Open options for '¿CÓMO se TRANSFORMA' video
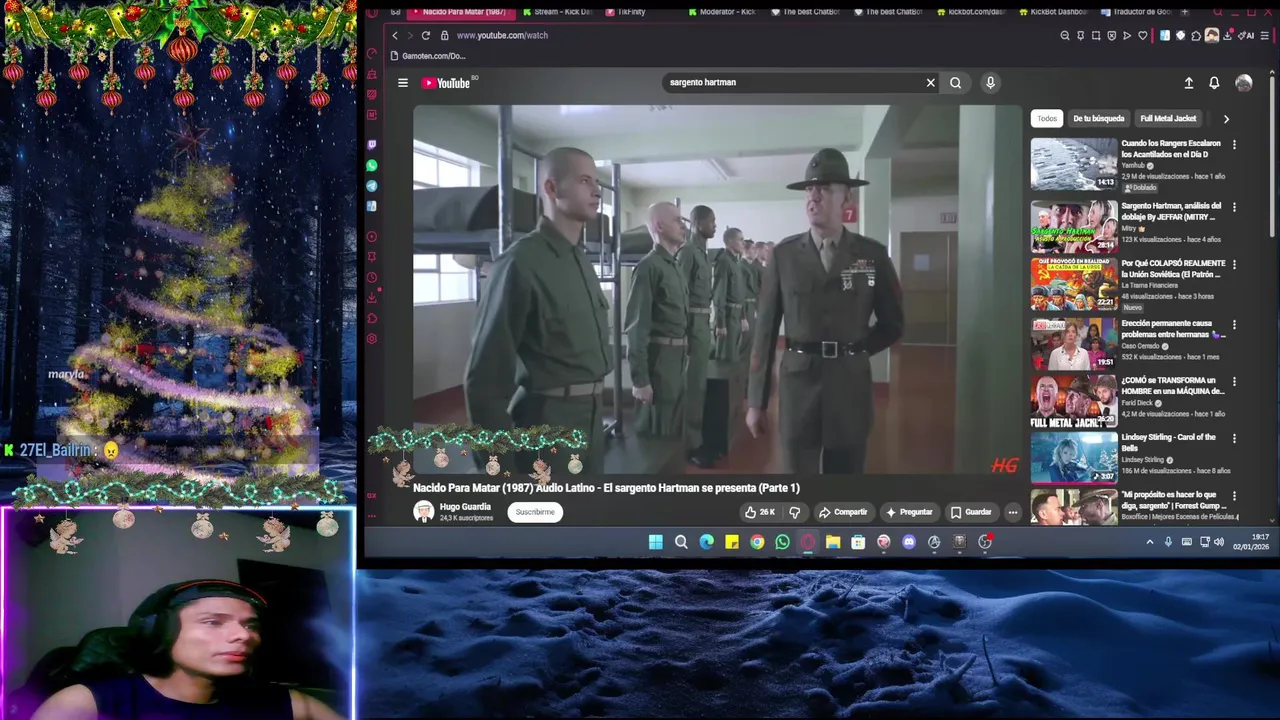Screen dimensions: 1280x720 1234,382
